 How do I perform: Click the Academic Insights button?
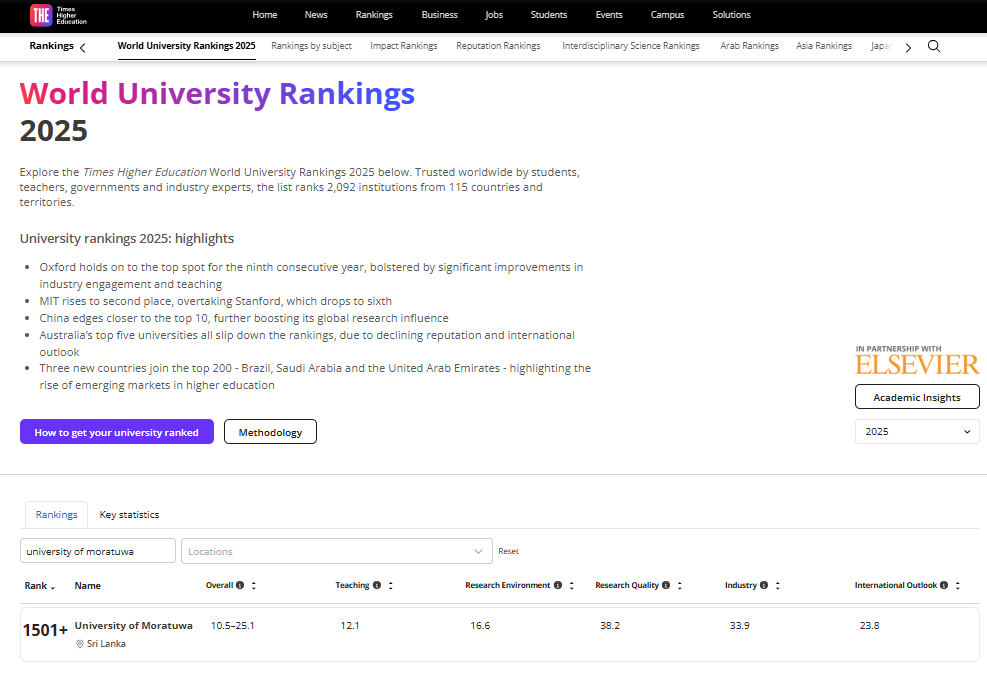tap(917, 397)
